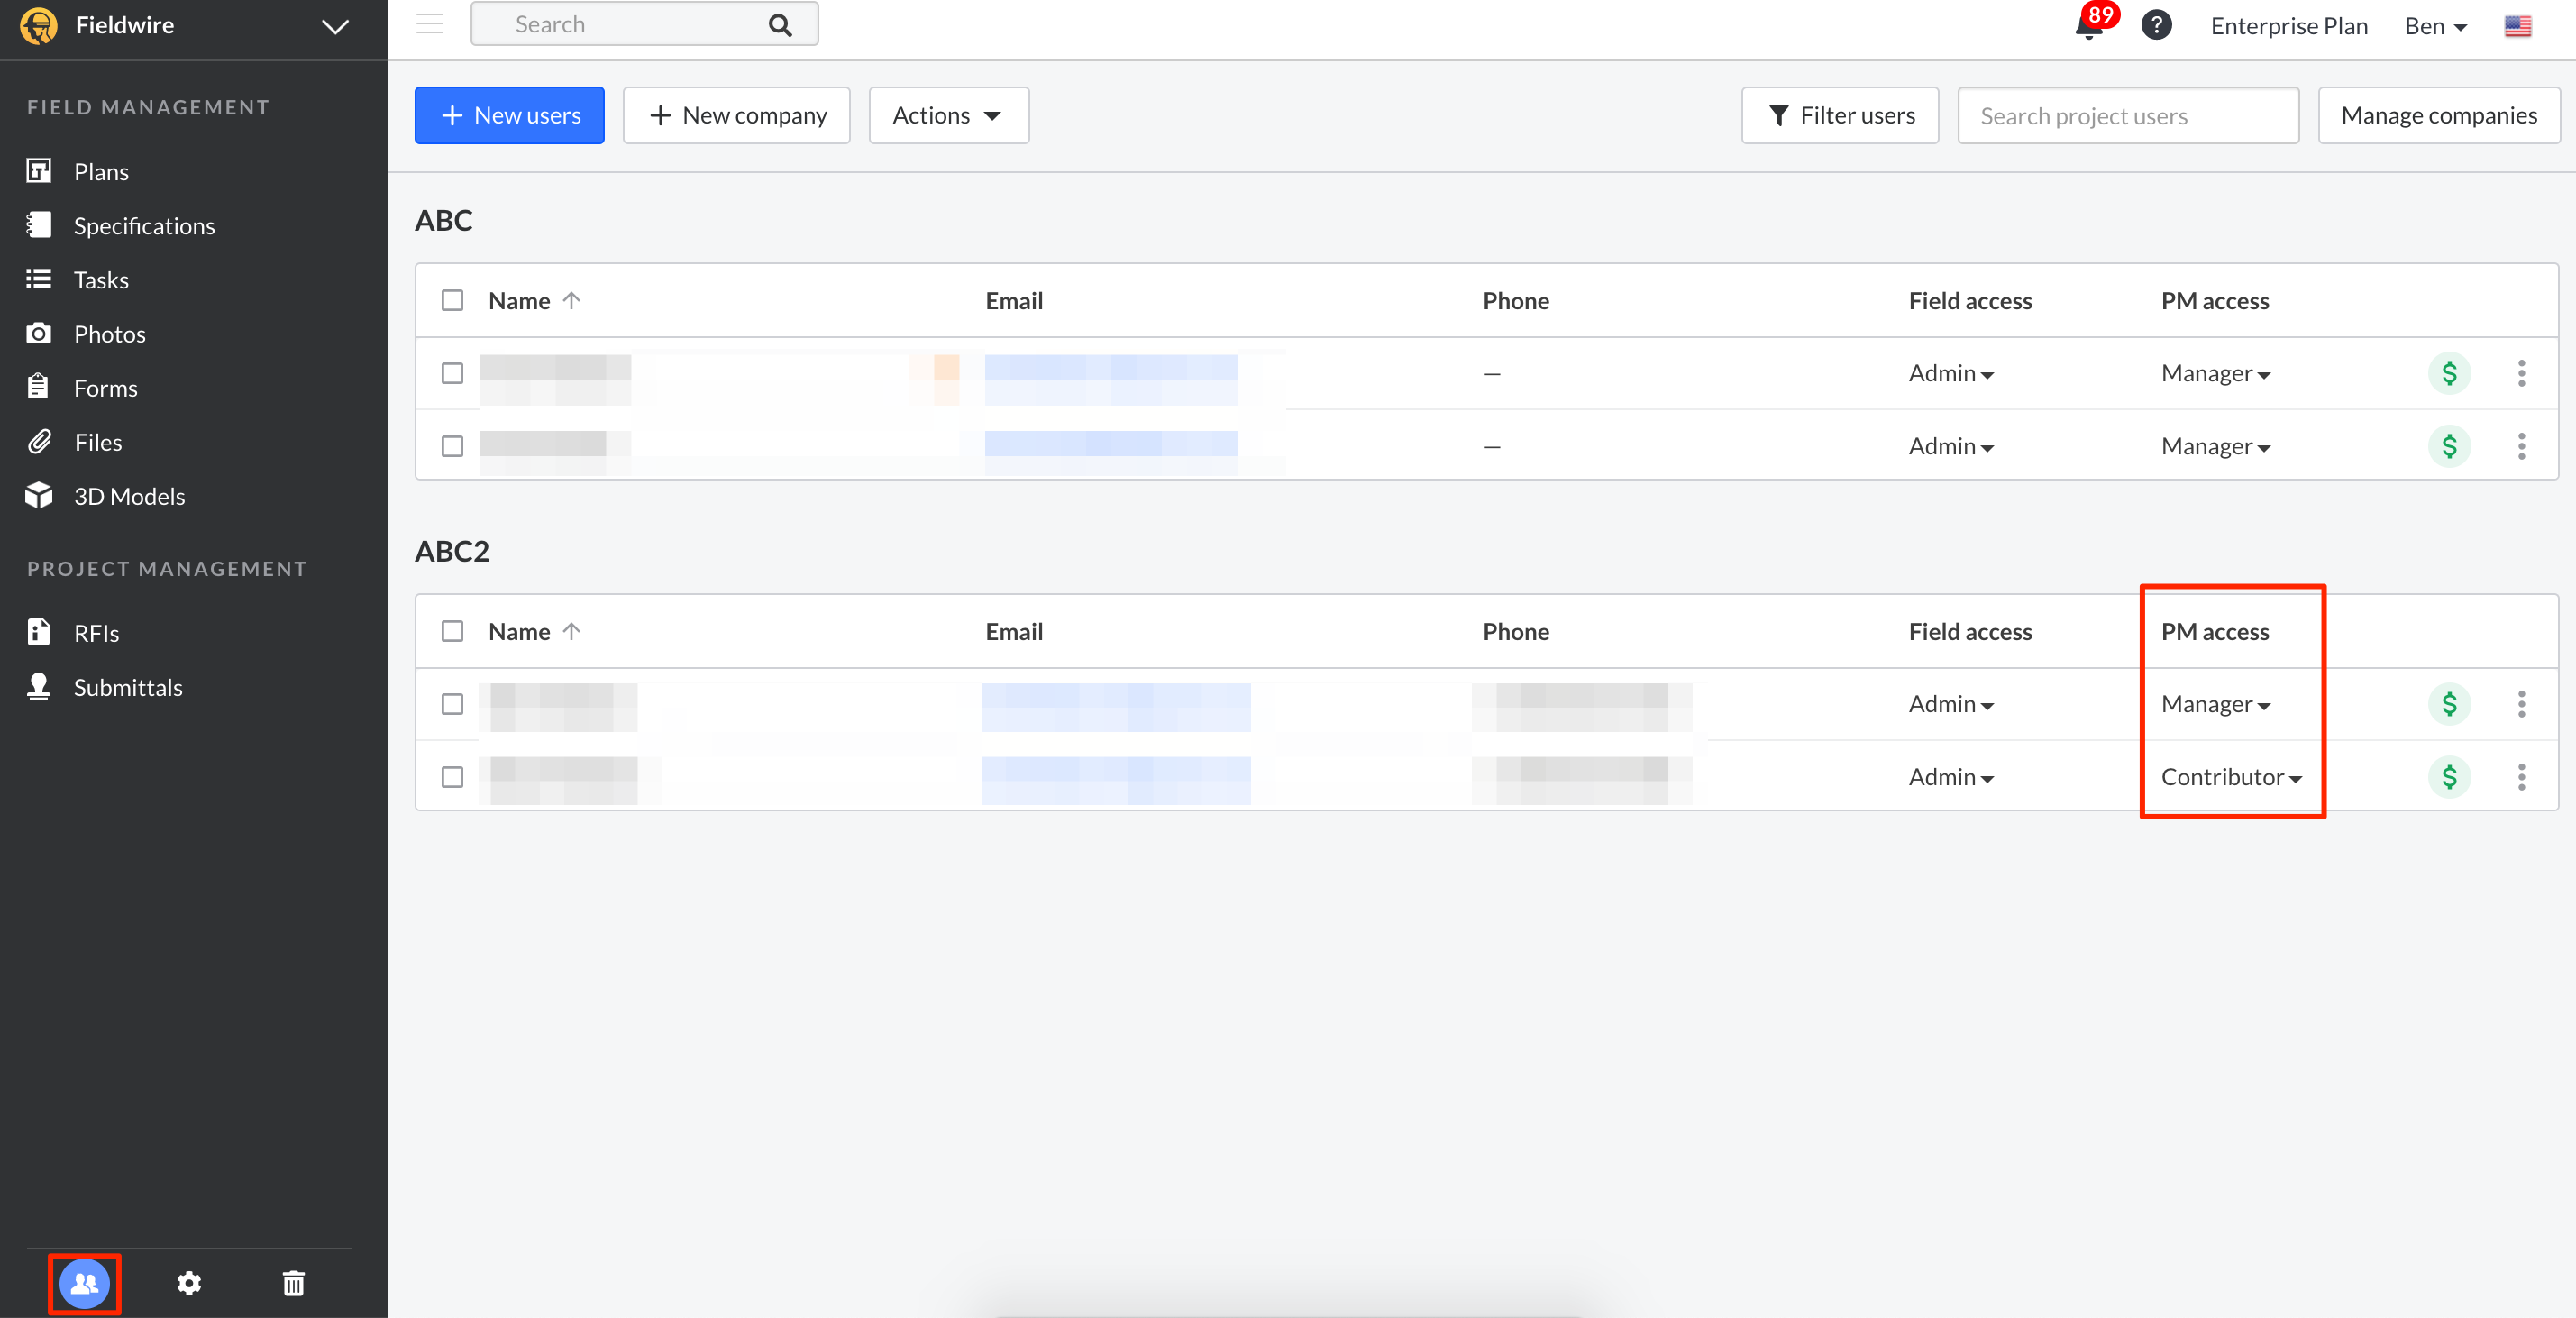Check the first ABC user row

point(452,373)
